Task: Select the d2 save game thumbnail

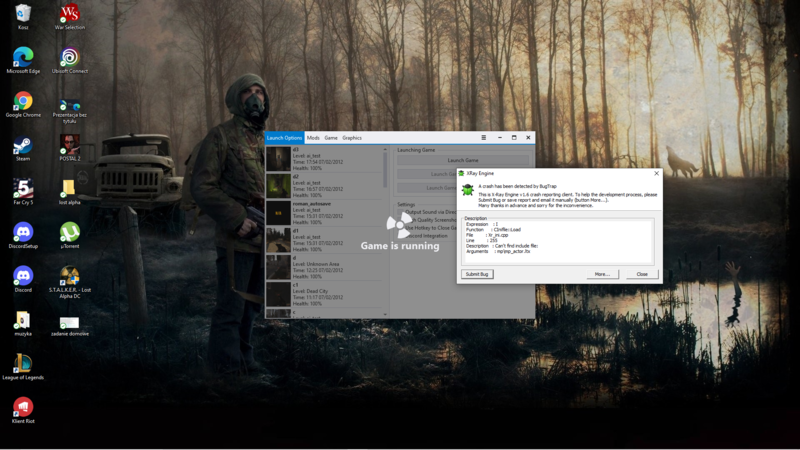Action: [278, 186]
